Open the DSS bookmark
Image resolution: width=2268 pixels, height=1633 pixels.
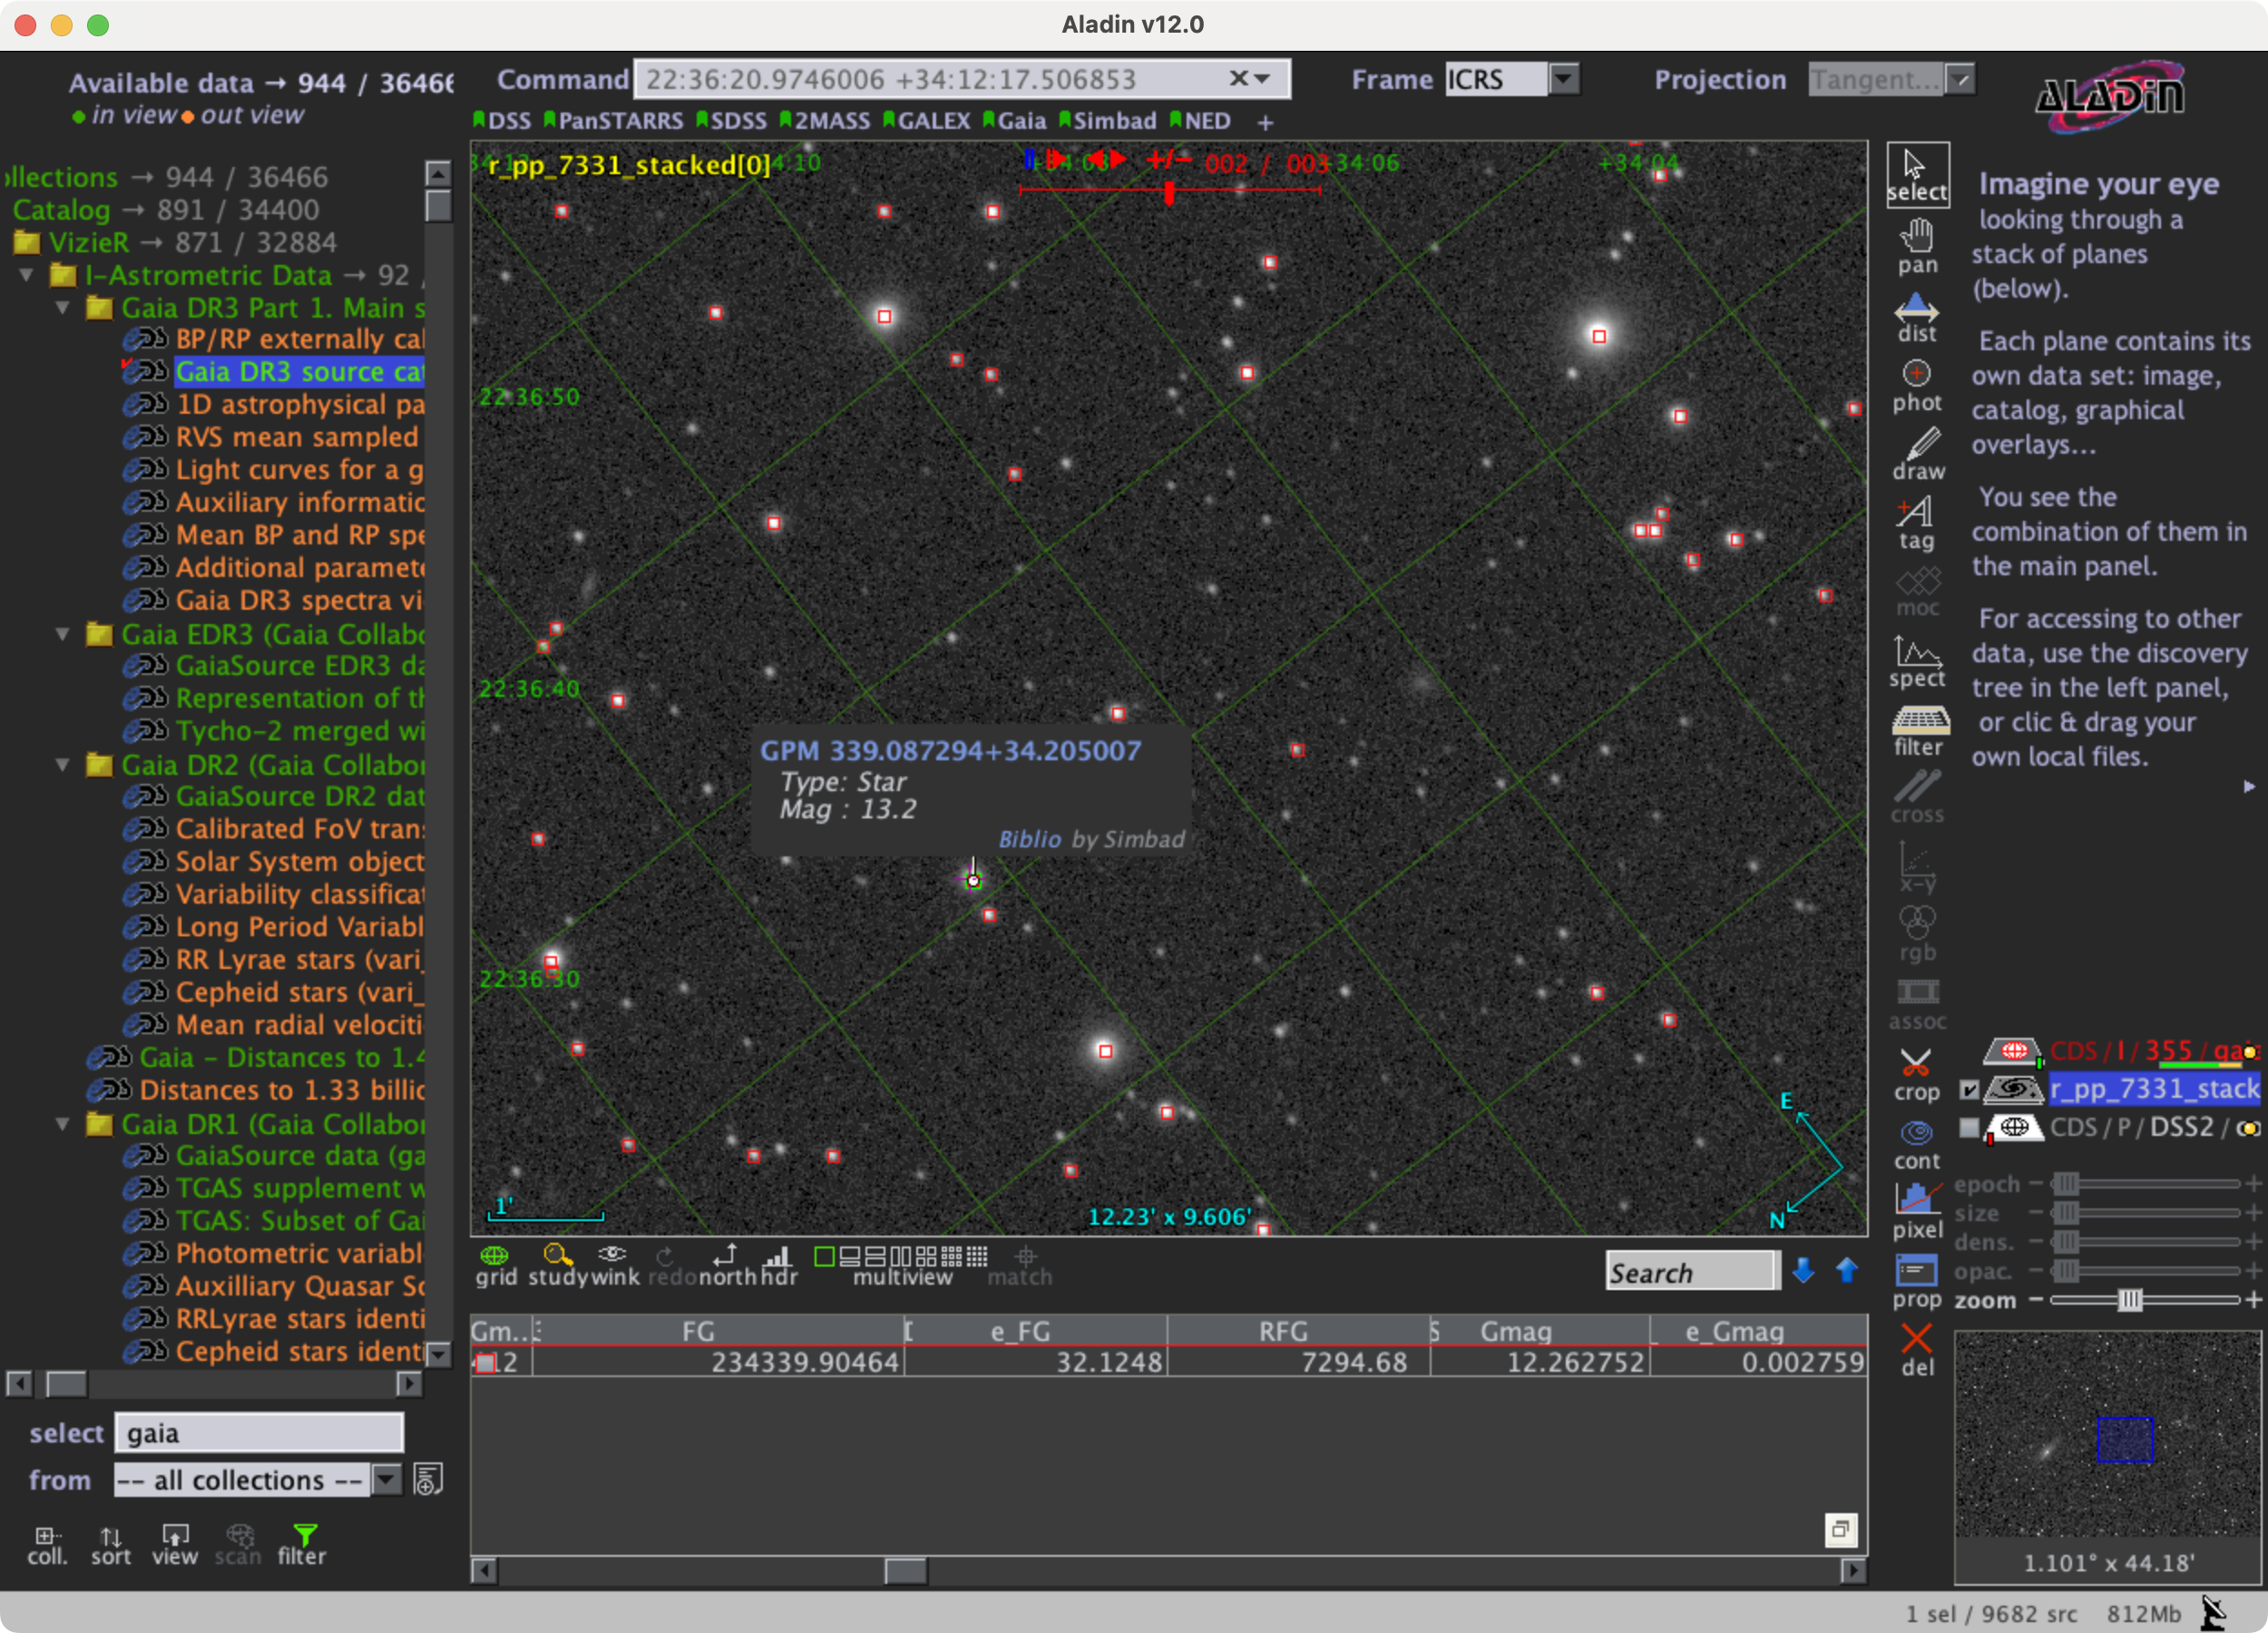point(502,121)
